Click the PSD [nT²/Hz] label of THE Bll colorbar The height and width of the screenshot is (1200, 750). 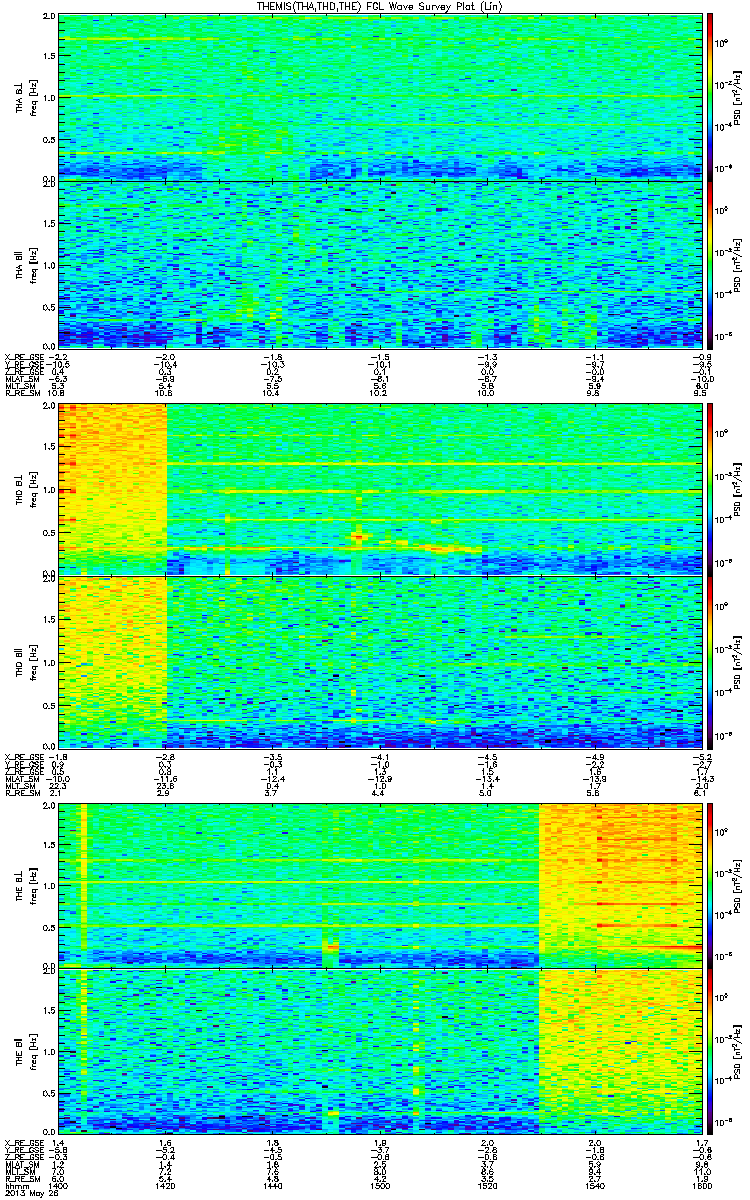click(738, 1050)
